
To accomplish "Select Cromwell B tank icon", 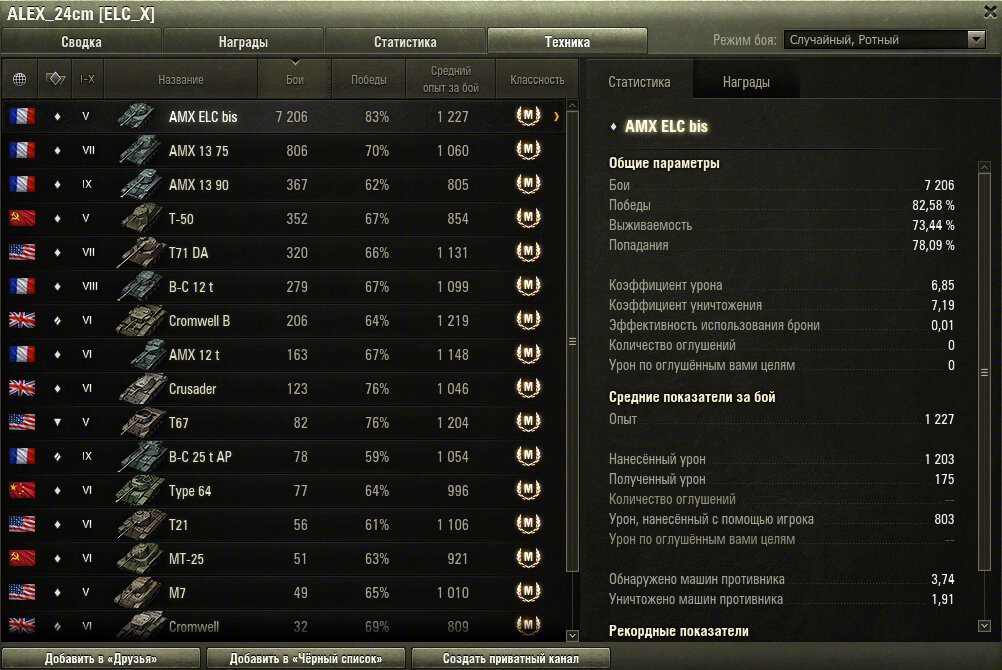I will pyautogui.click(x=139, y=320).
